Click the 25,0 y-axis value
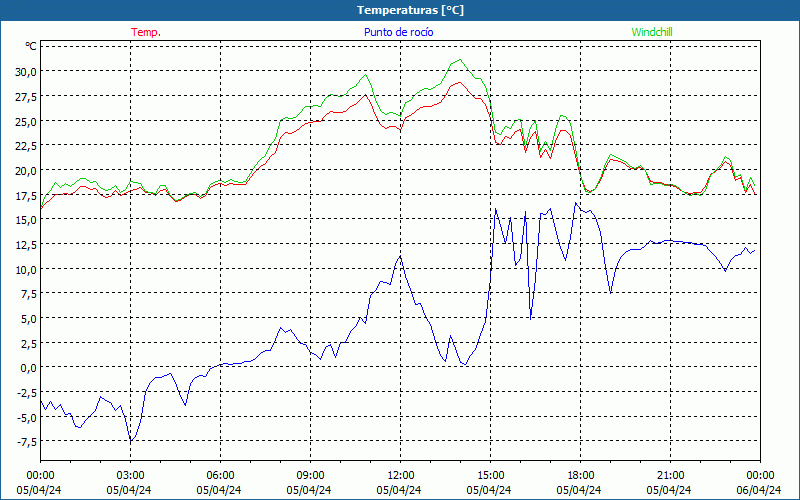 [26, 121]
